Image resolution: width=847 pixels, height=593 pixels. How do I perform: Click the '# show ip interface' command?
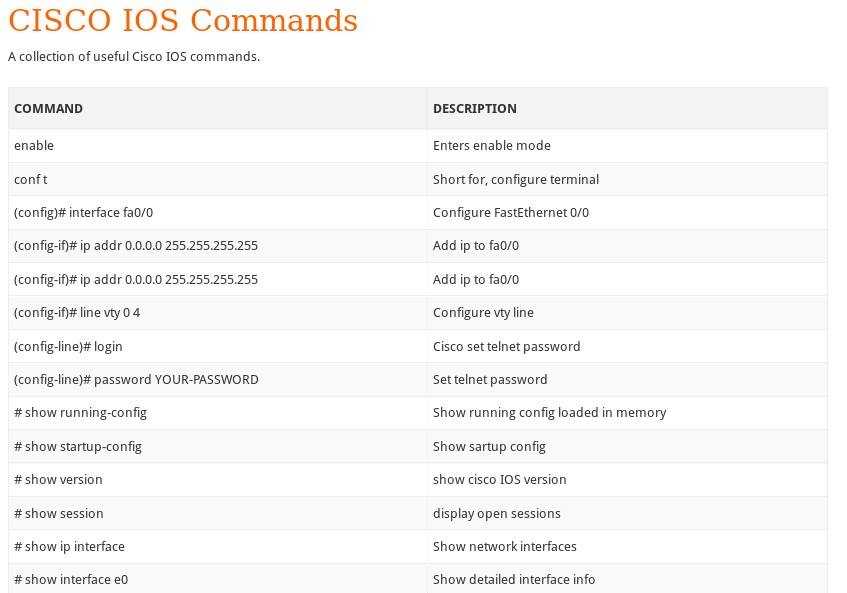(69, 547)
